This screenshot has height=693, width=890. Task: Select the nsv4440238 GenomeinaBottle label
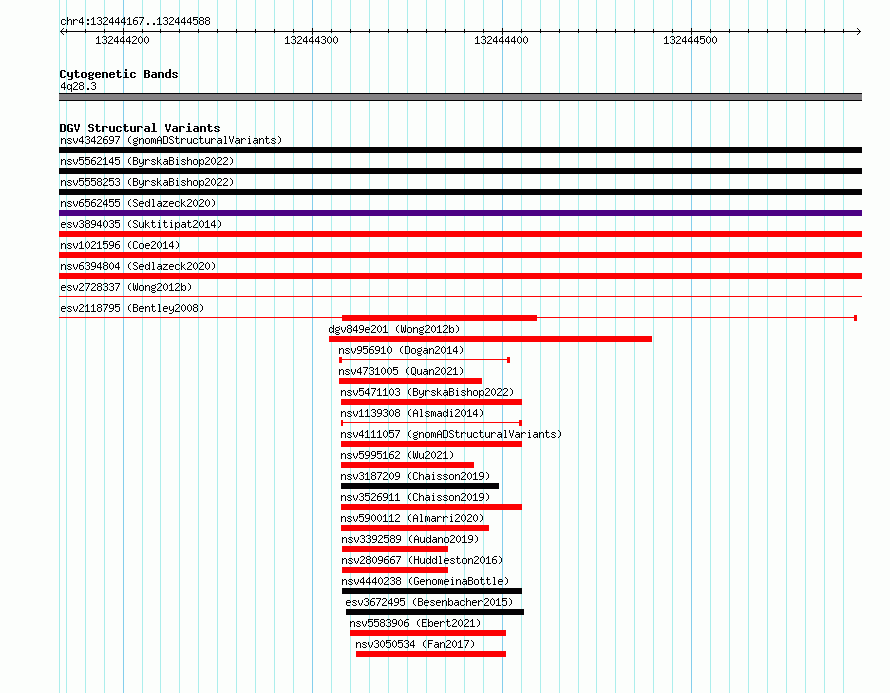425,581
